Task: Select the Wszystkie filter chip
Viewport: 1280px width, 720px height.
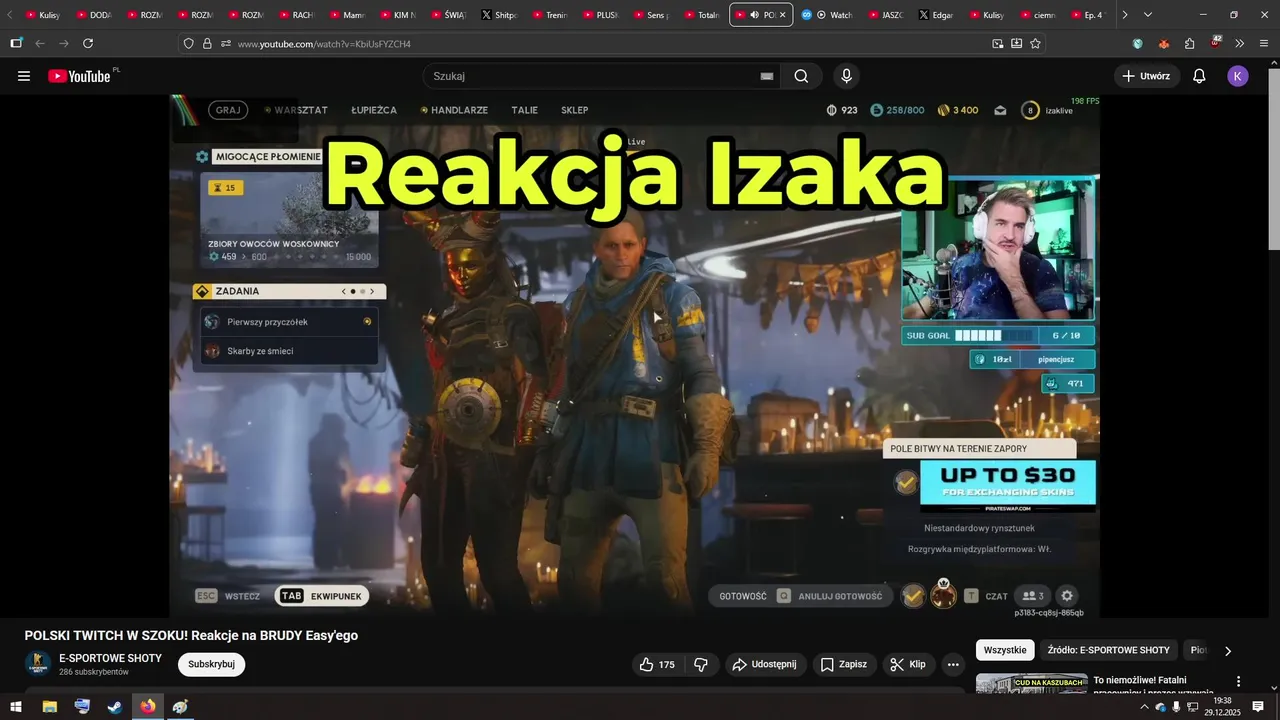Action: click(x=1005, y=650)
